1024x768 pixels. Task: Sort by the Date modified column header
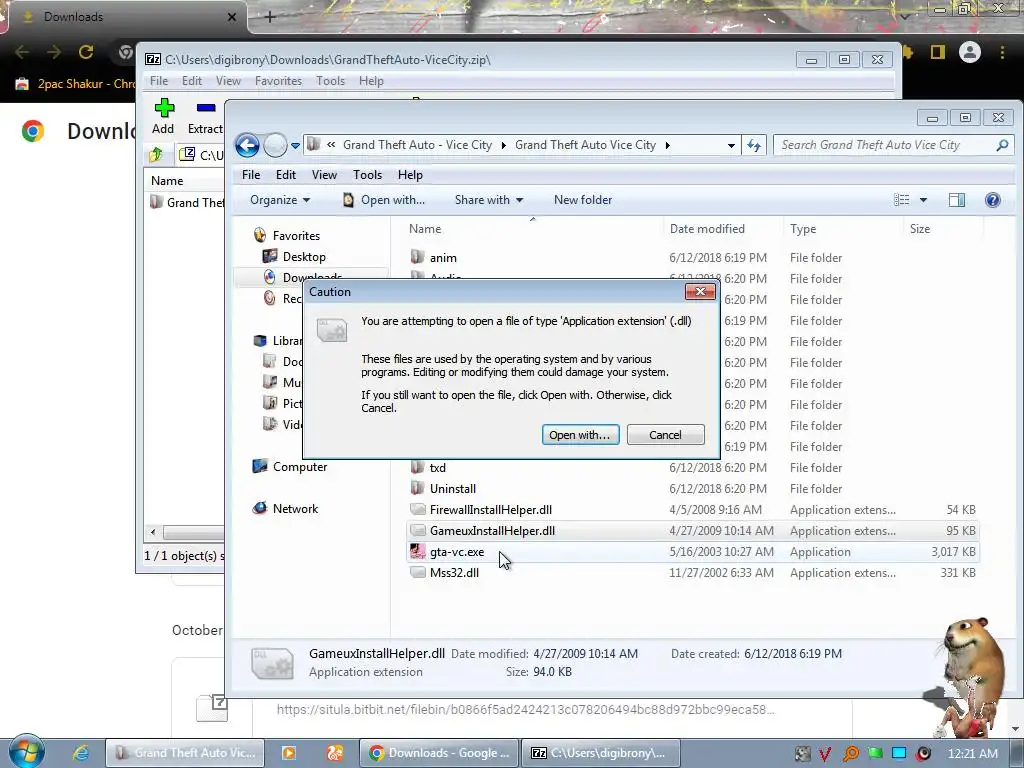click(x=722, y=229)
